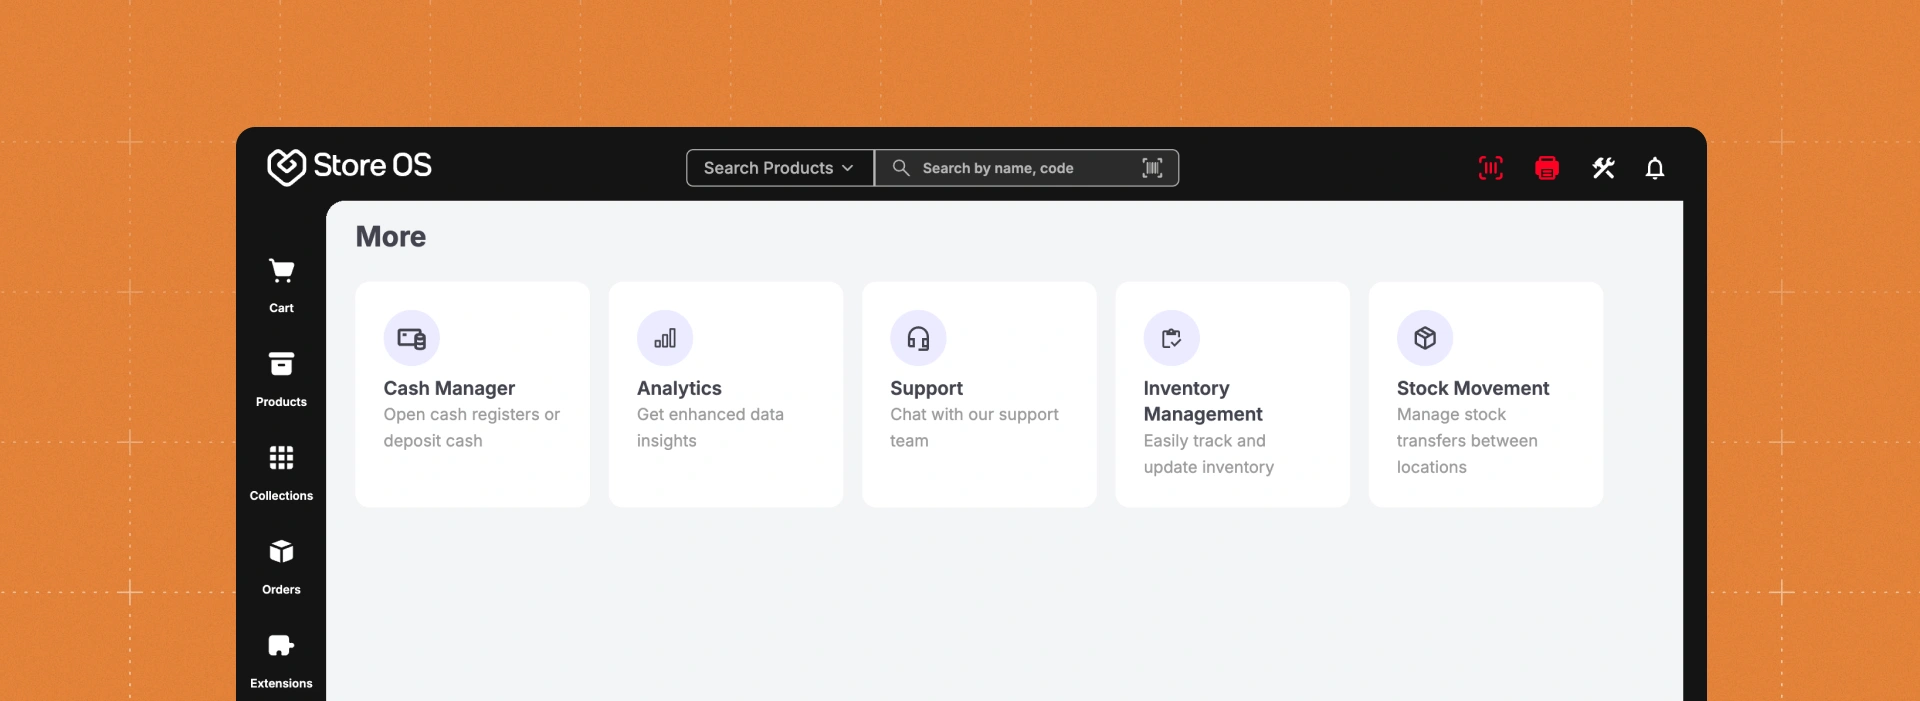
Task: Click the Products label text
Action: tap(281, 402)
